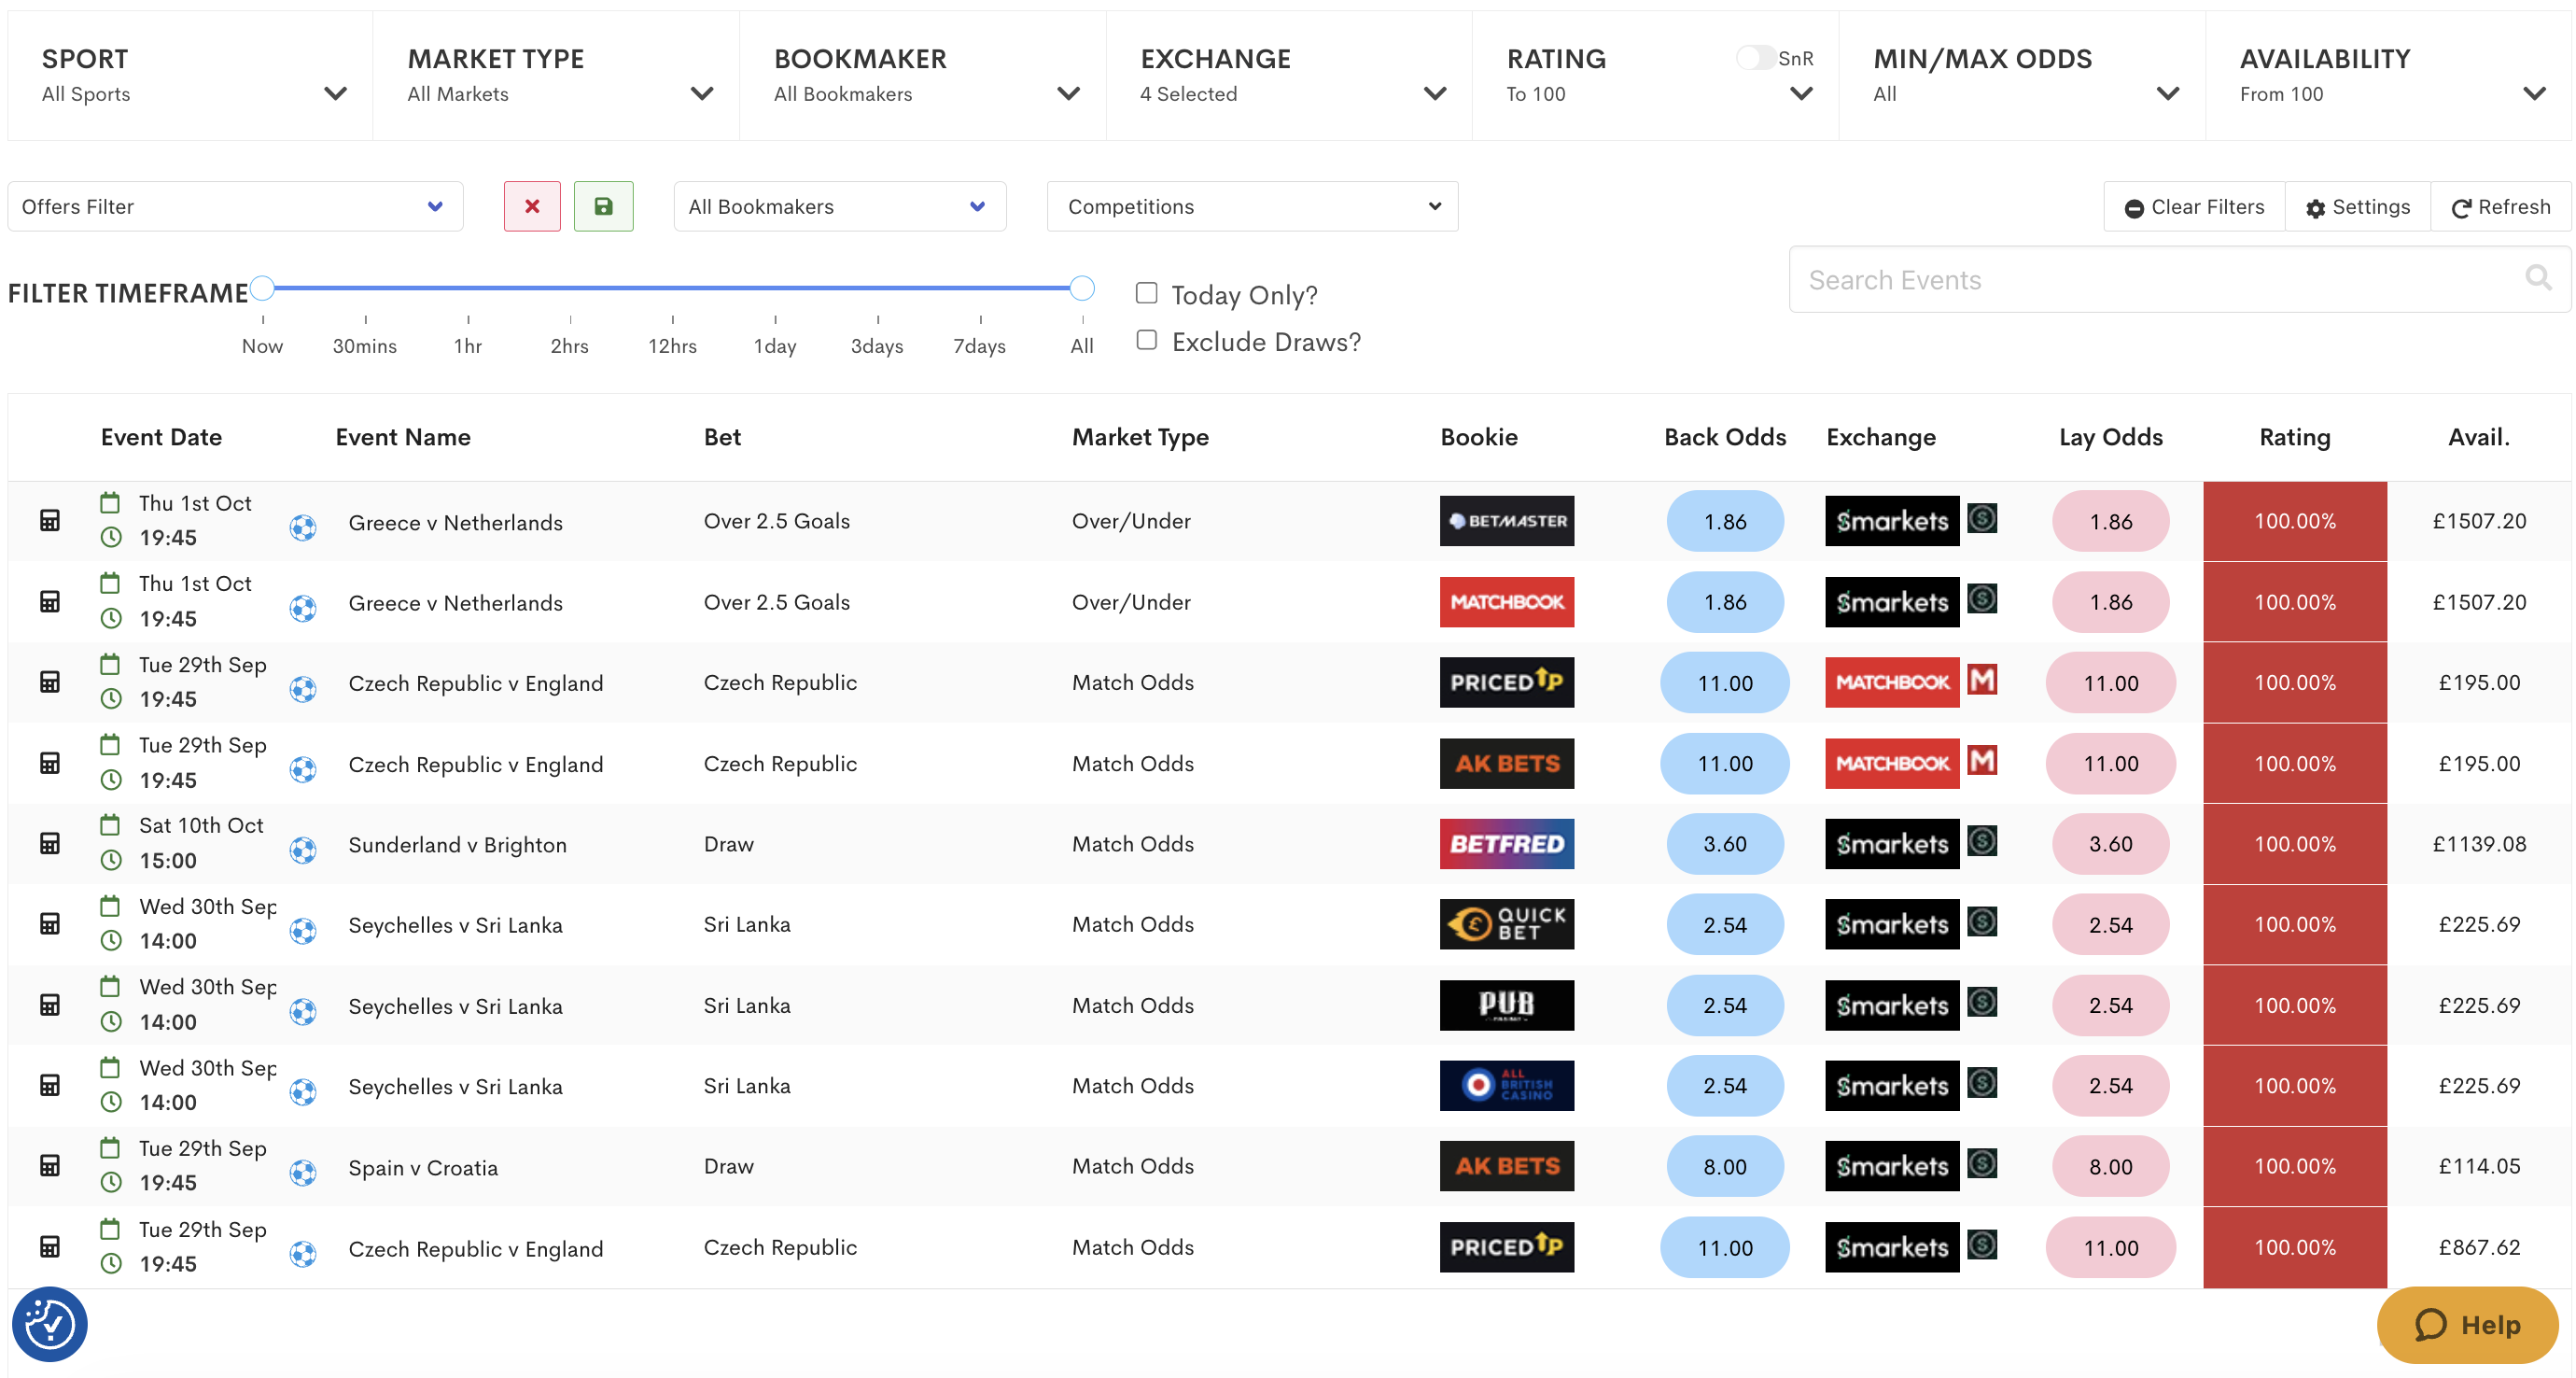Screen dimensions: 2576x1378
Task: Click the Betfred bookie logo
Action: pos(1506,843)
